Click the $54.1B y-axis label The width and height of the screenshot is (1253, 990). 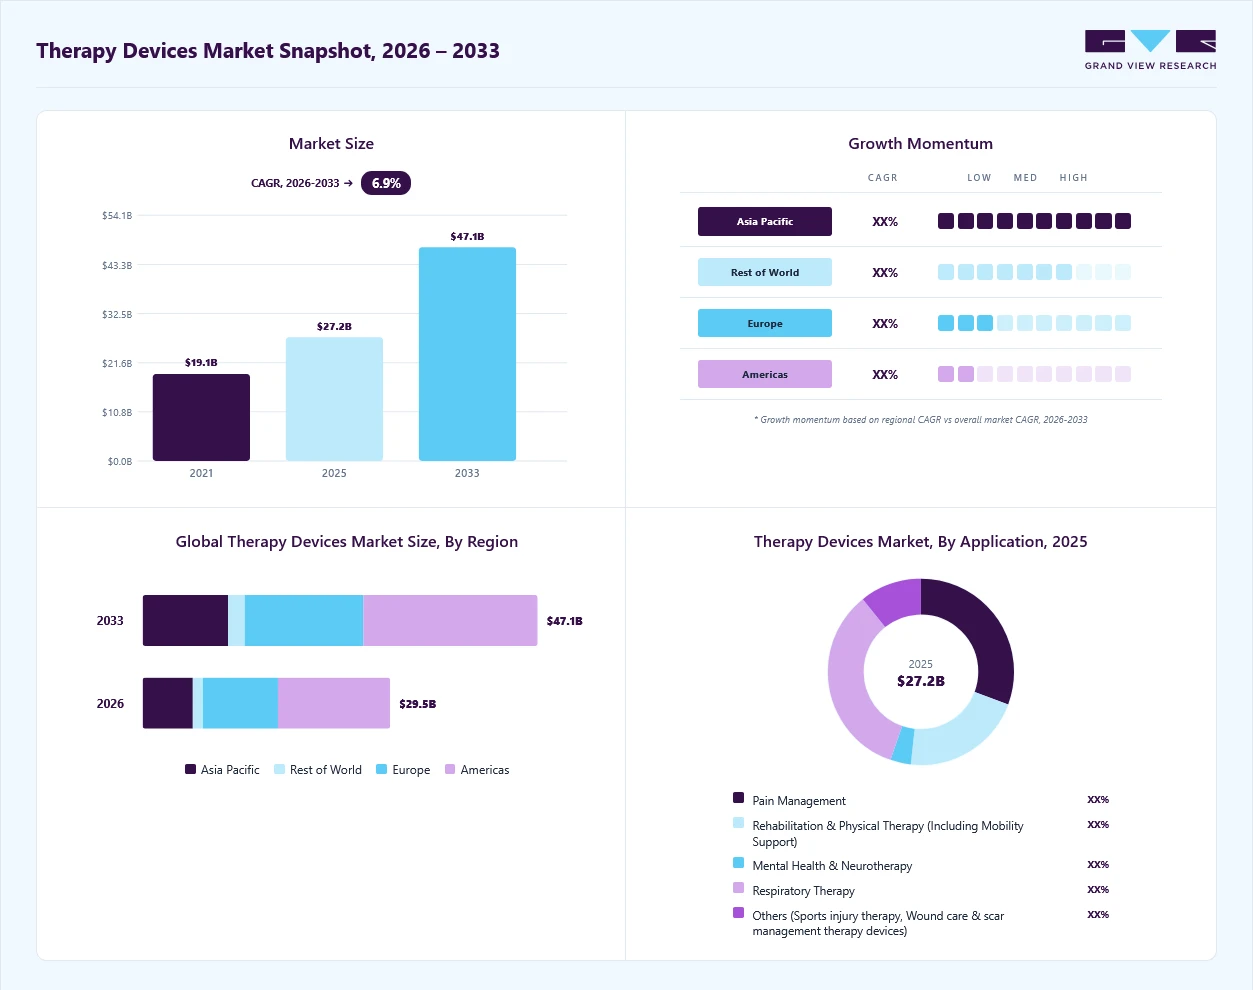pos(117,216)
